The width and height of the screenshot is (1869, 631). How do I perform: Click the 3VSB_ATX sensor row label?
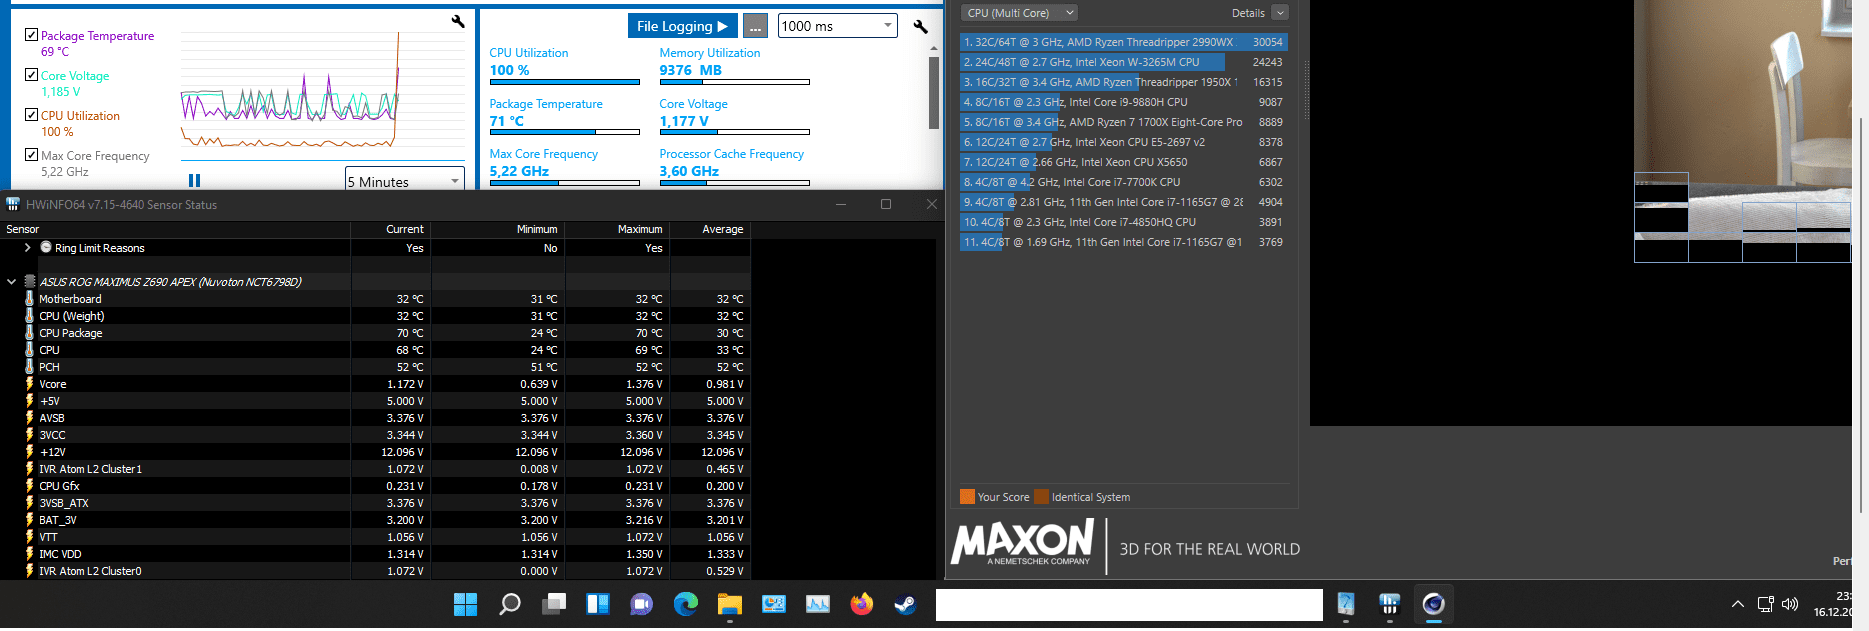tap(64, 503)
